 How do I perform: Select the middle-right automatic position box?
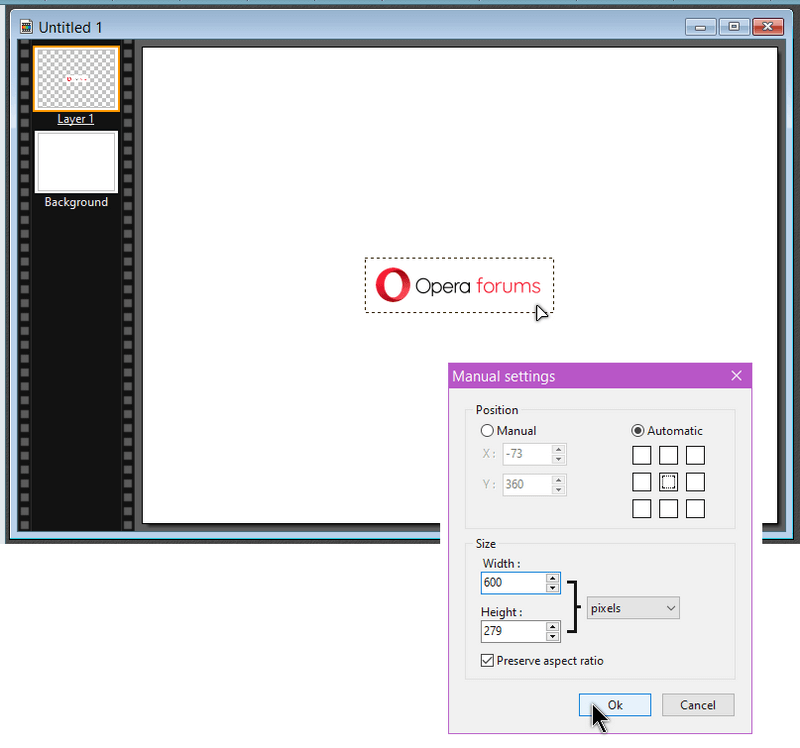[695, 482]
